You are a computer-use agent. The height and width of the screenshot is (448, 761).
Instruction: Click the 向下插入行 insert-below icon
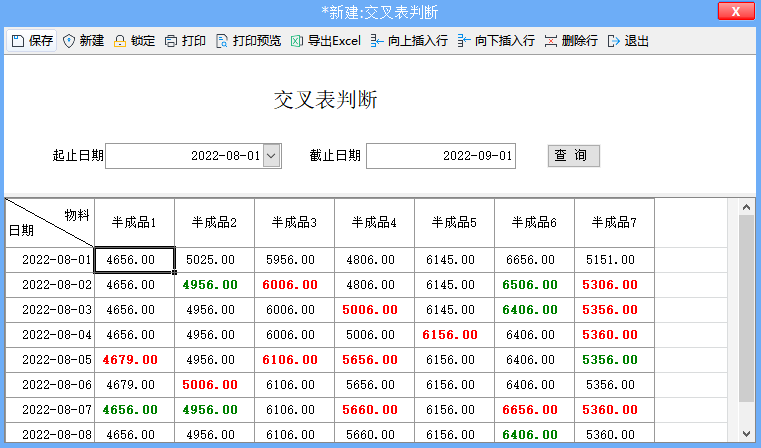(463, 41)
